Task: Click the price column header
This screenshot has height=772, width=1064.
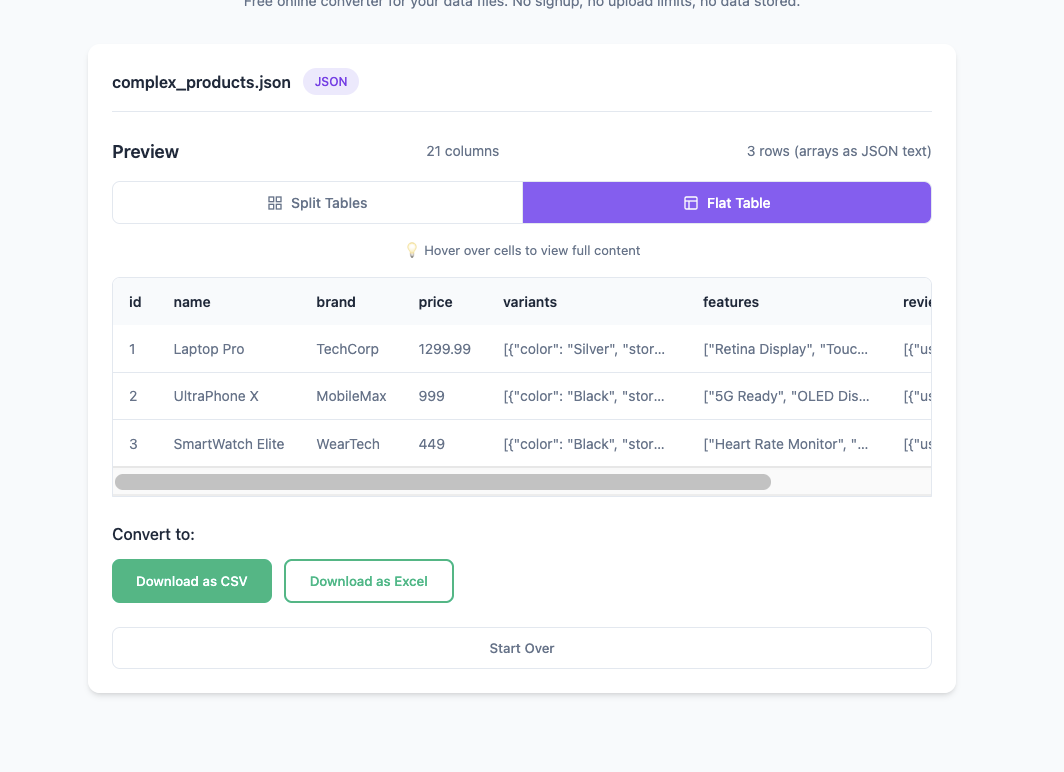Action: (x=435, y=302)
